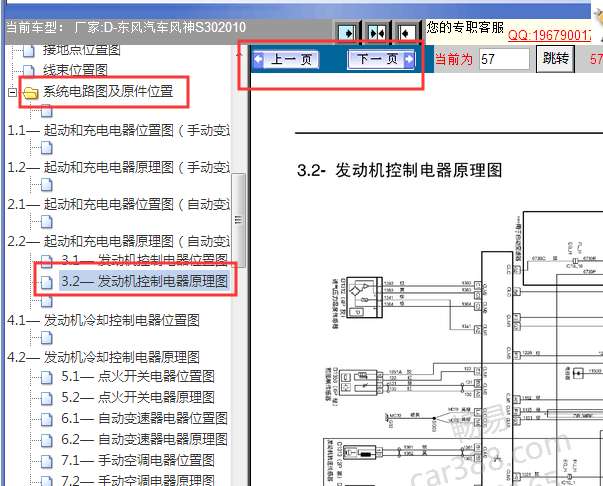Click the split-arrows panel layout icon
603x486 pixels.
pos(377,33)
